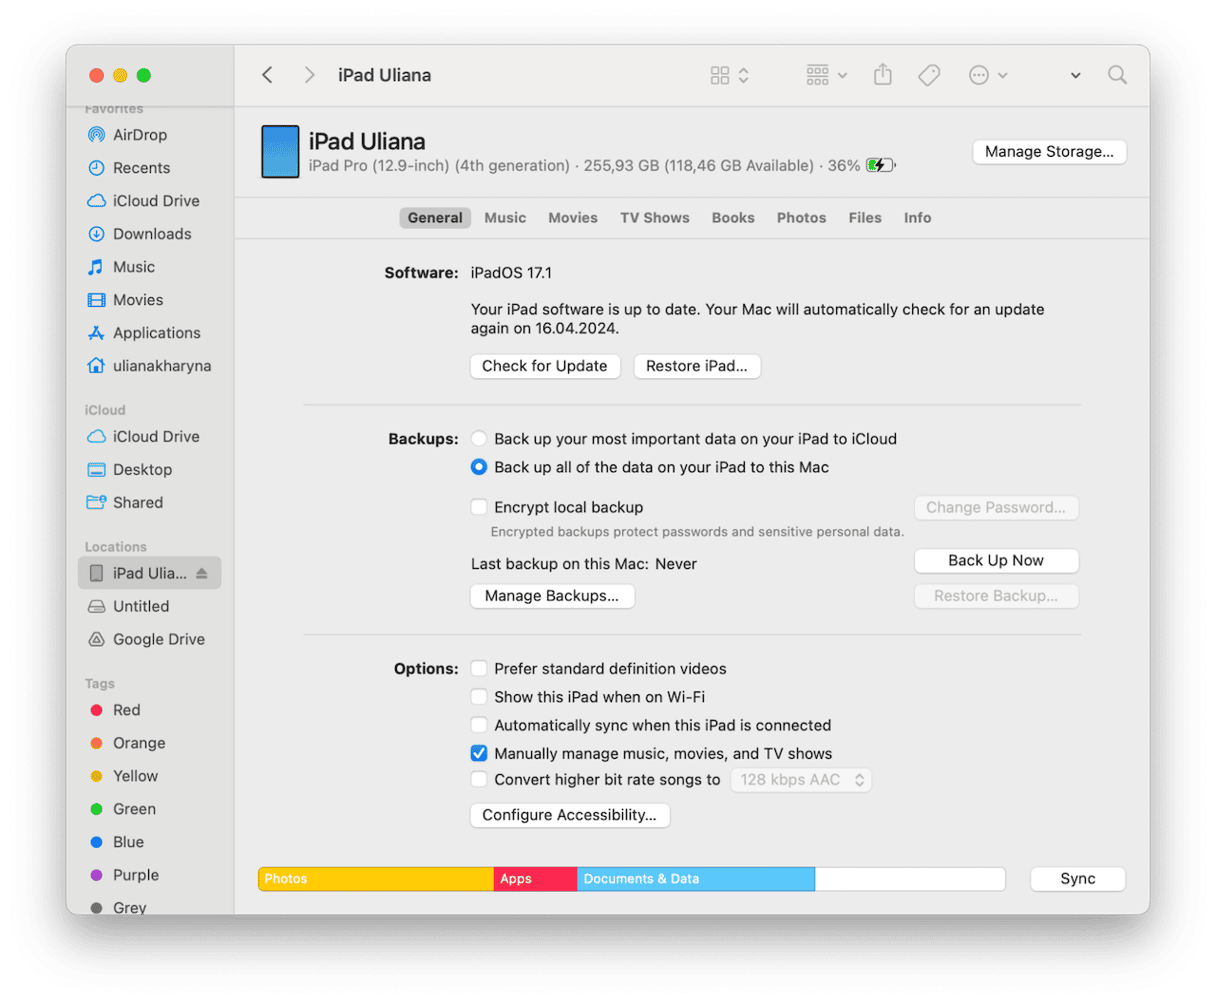Switch Finder view via icon grid button
Image resolution: width=1216 pixels, height=1002 pixels.
(729, 75)
